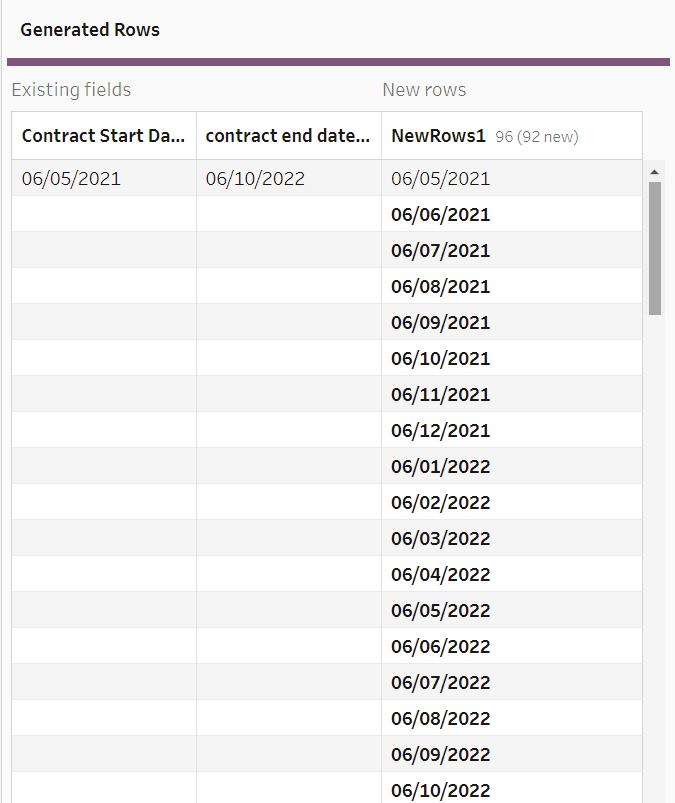This screenshot has height=803, width=675.
Task: Select the 06/05/2021 Contract Start Date cell
Action: [x=71, y=179]
